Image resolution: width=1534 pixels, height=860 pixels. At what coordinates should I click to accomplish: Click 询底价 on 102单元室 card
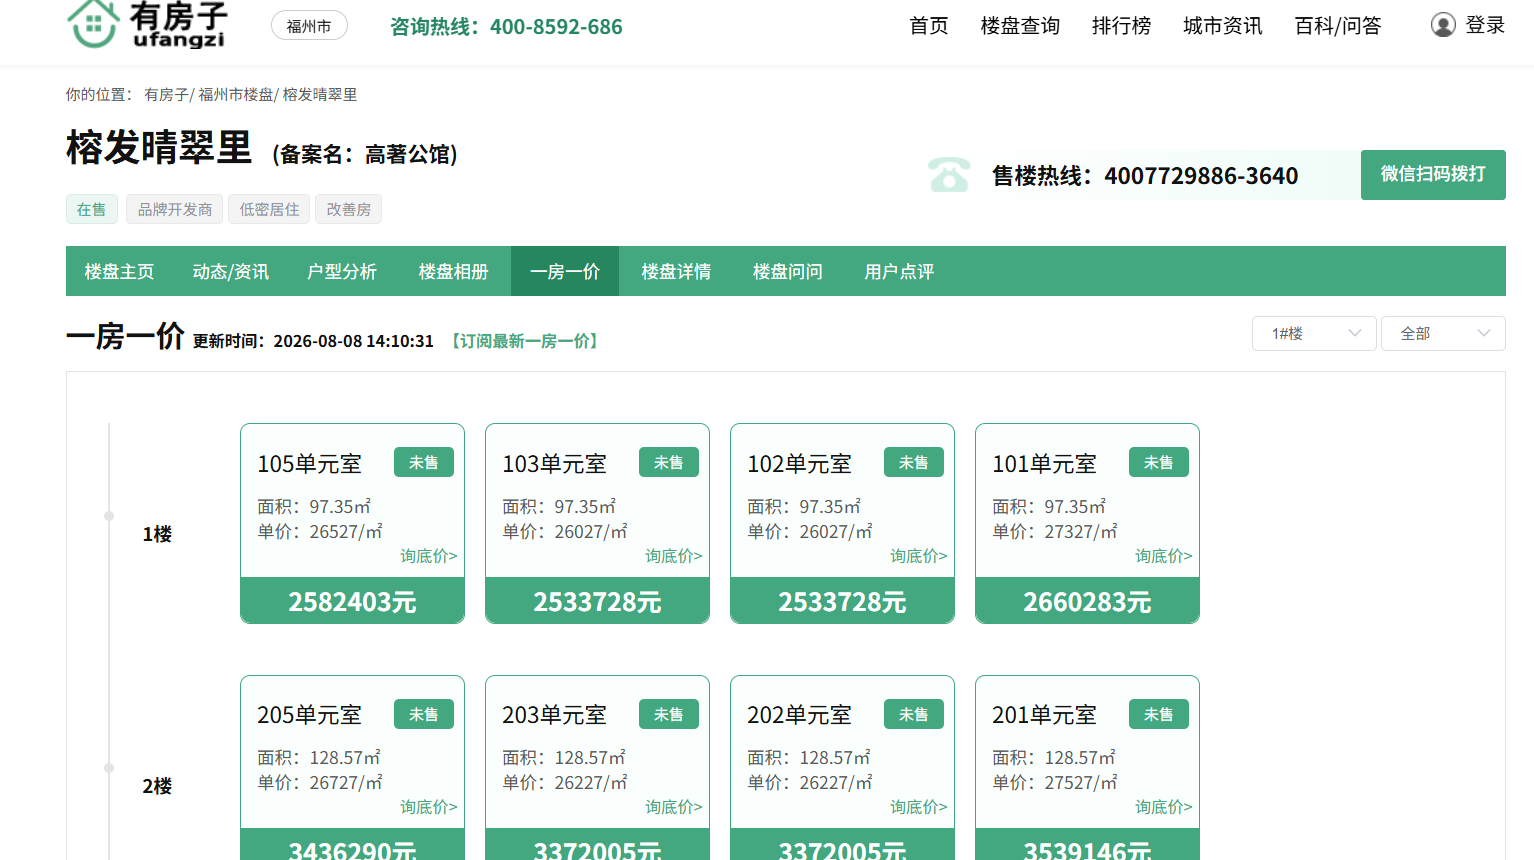(x=919, y=556)
